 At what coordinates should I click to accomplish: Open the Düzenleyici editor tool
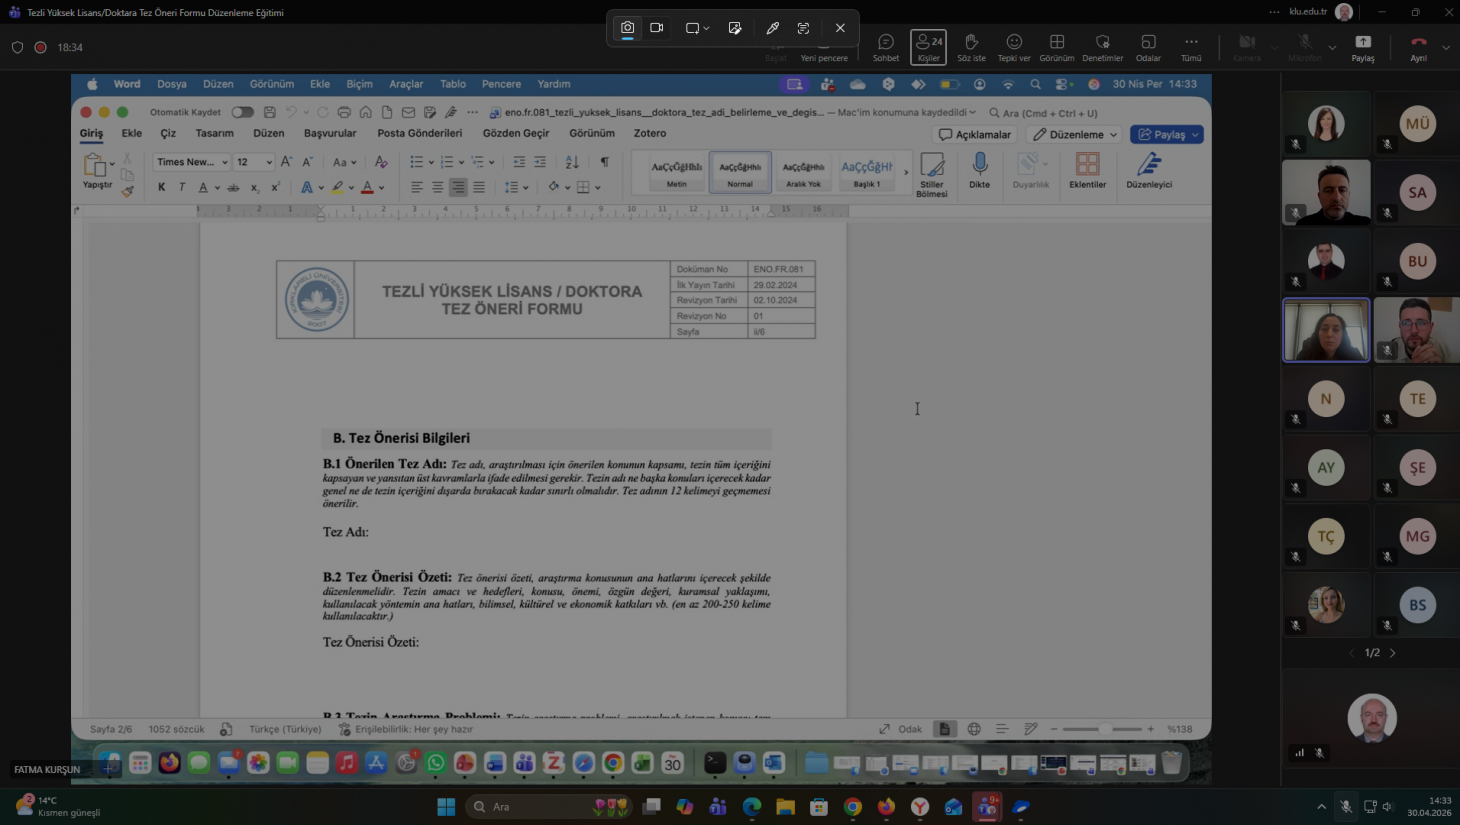[1149, 170]
